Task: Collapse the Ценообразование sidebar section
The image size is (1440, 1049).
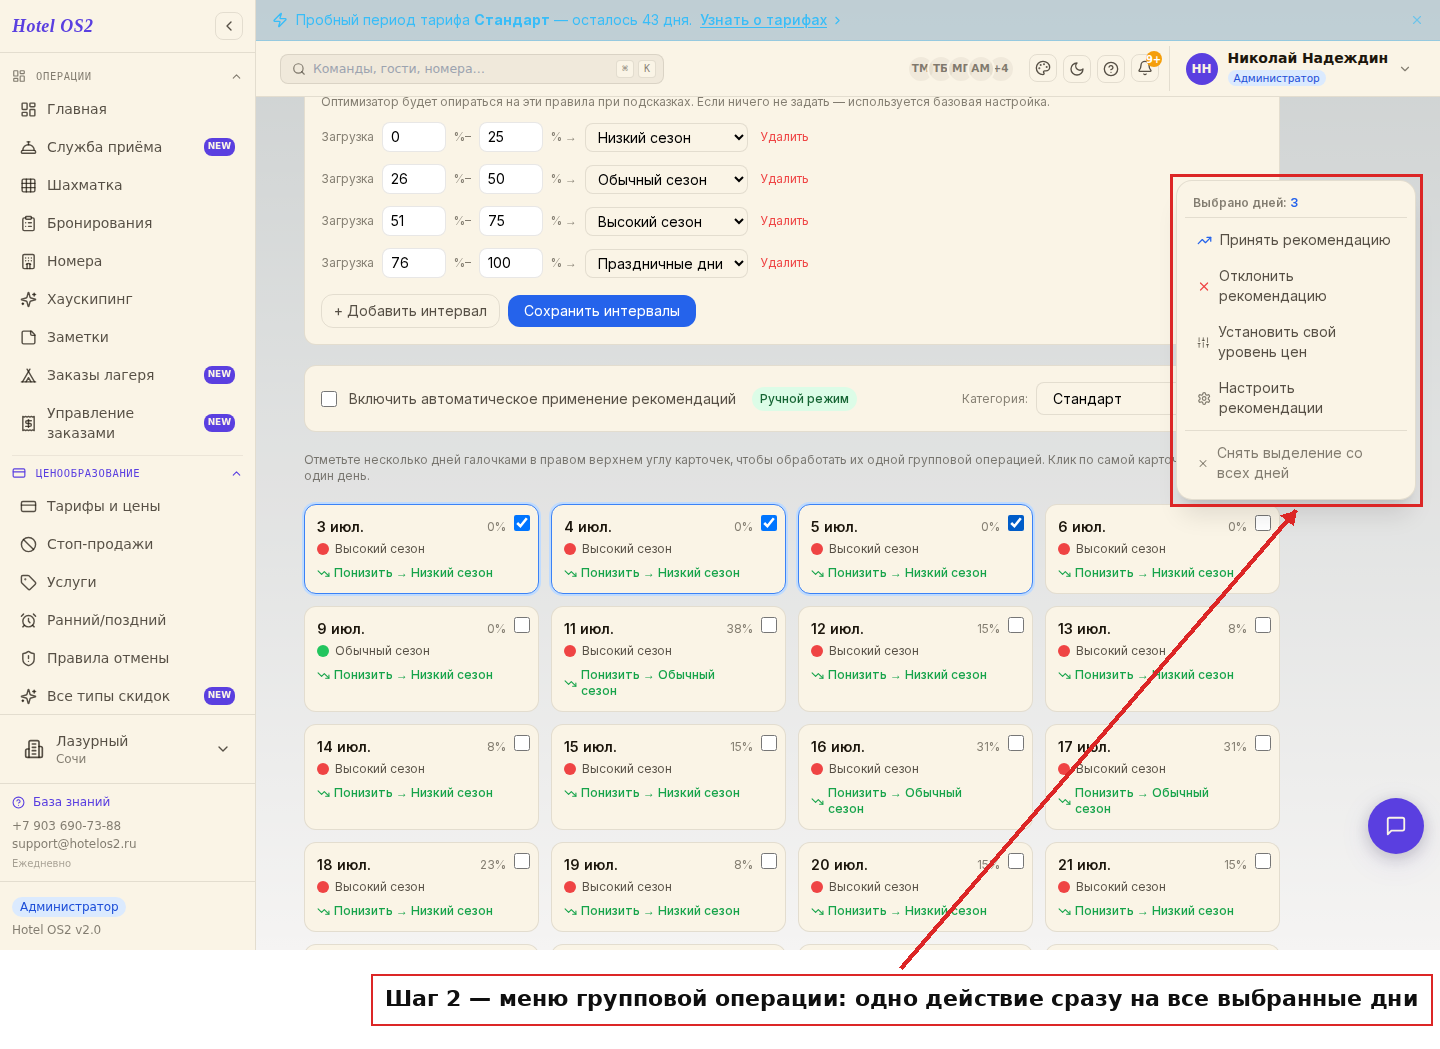Action: pos(236,473)
